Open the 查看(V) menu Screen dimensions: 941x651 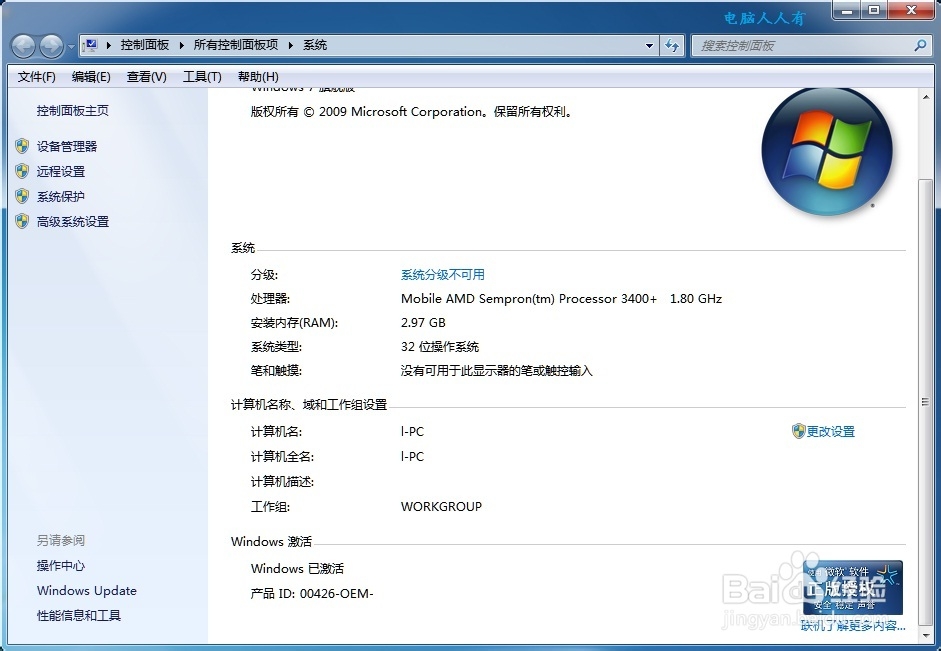tap(146, 76)
